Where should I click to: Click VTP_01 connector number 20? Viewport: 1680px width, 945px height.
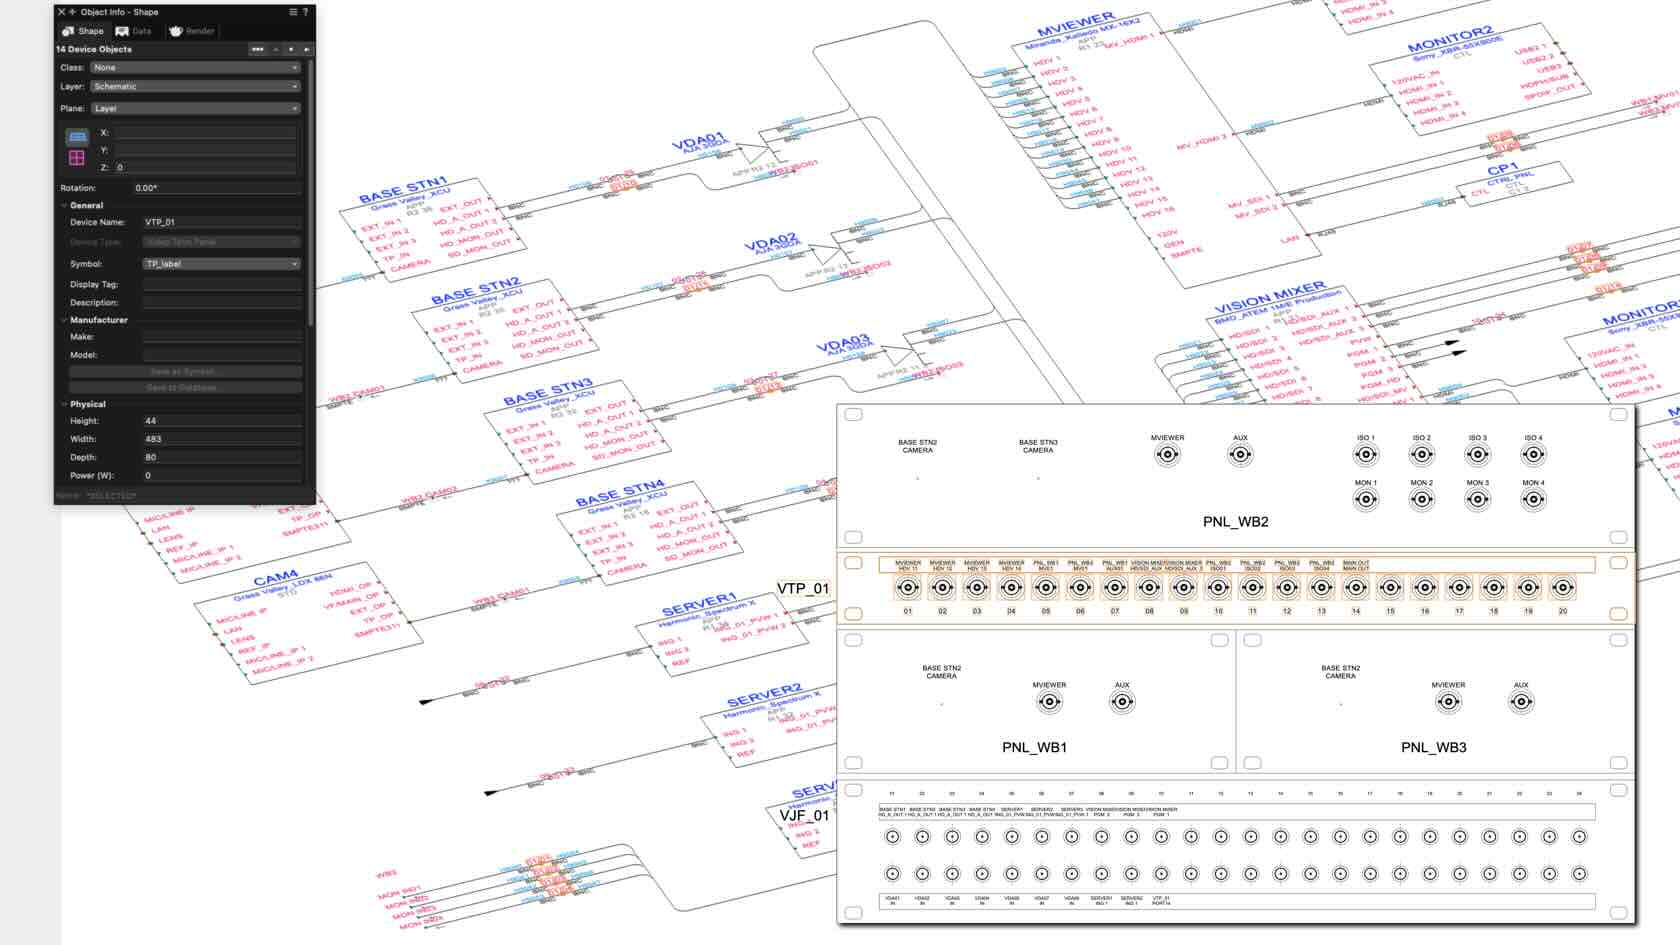[x=1563, y=588]
